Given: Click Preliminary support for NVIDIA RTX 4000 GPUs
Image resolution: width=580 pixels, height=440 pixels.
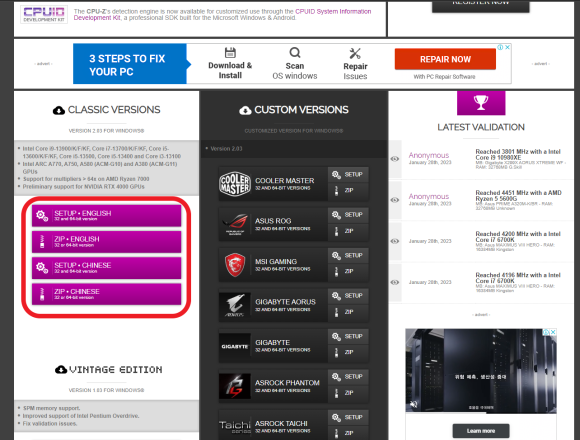Looking at the screenshot, I should point(84,187).
